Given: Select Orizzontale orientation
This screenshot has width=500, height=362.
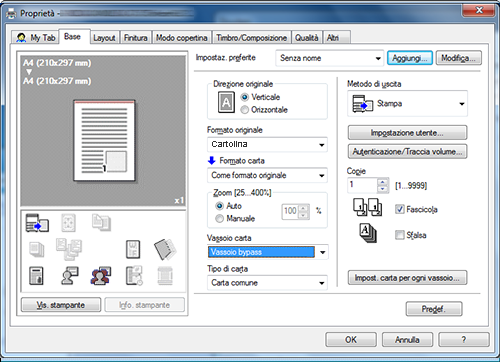Looking at the screenshot, I should click(245, 110).
